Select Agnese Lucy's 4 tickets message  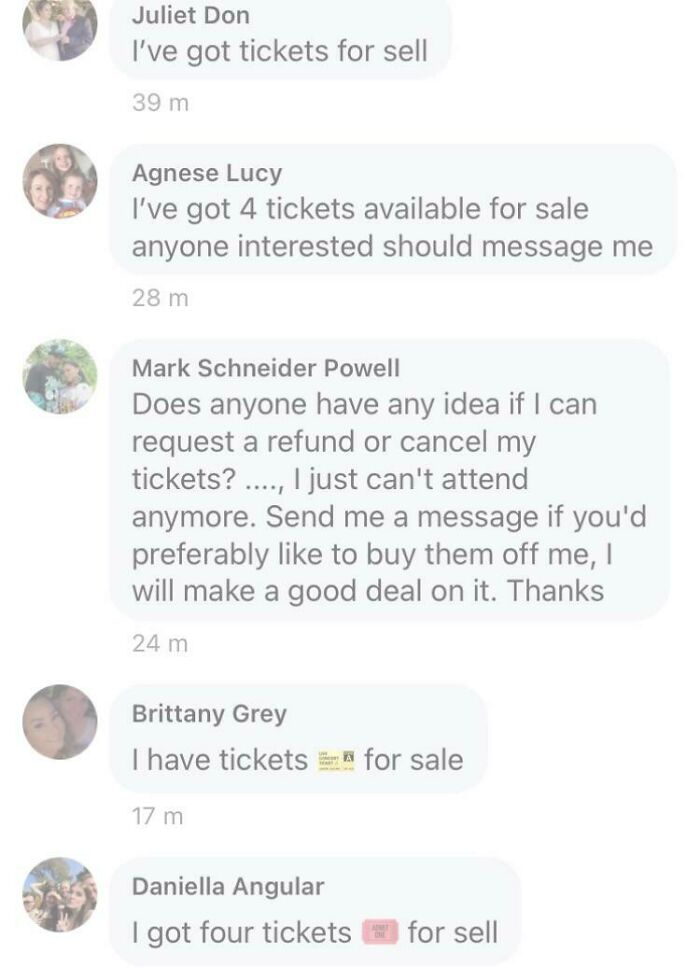pyautogui.click(x=391, y=226)
